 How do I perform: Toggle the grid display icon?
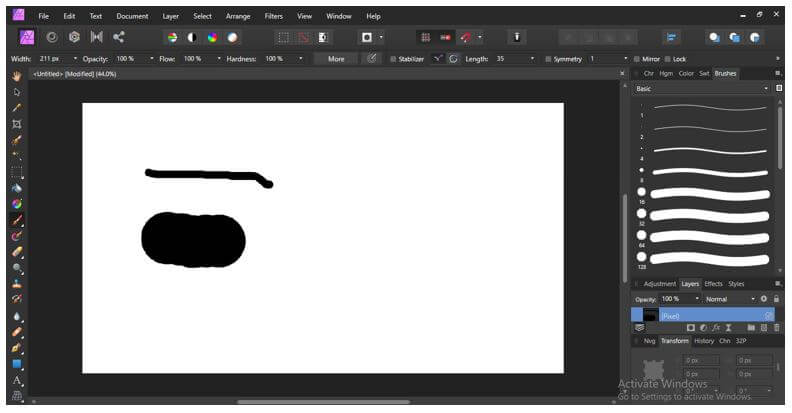426,37
